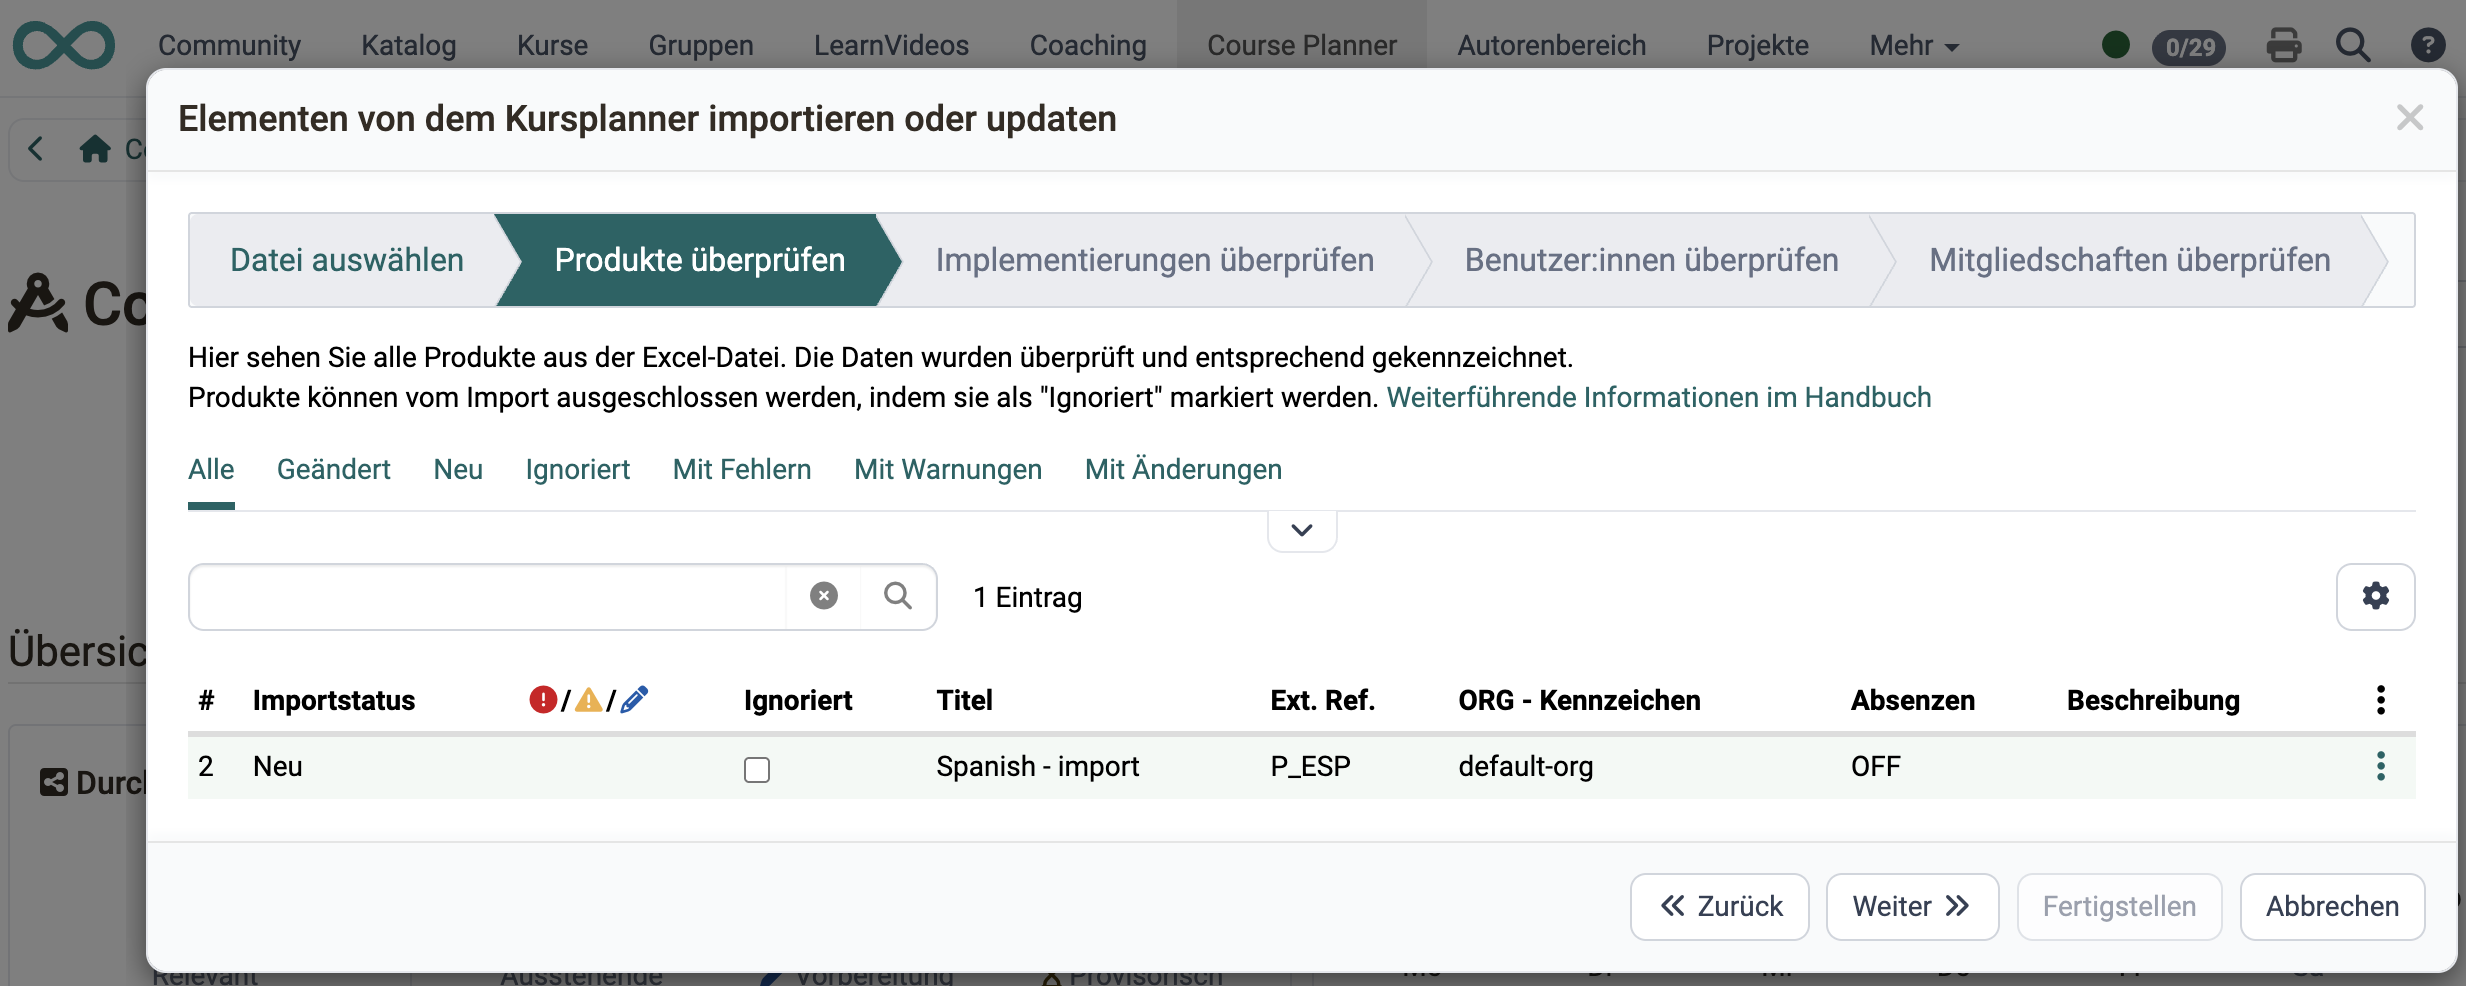Open the print icon in top bar

(2284, 45)
